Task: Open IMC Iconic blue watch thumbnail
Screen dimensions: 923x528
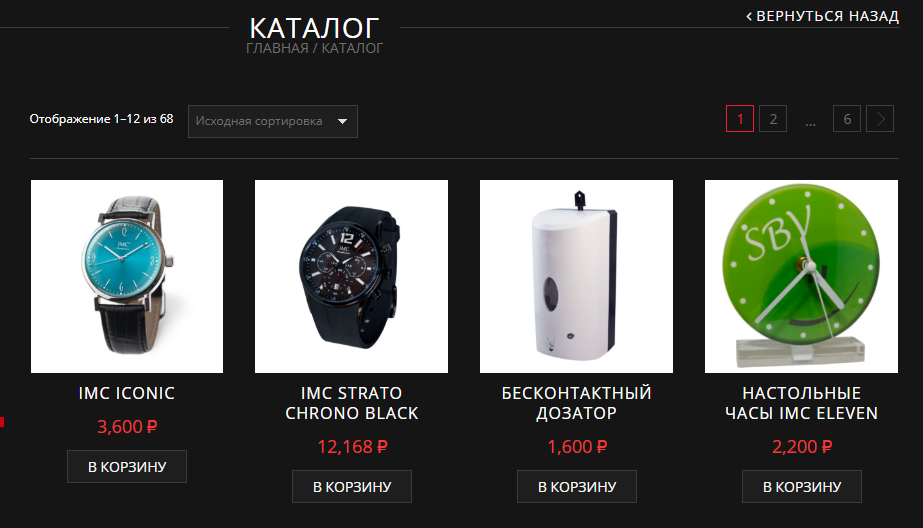Action: 127,276
